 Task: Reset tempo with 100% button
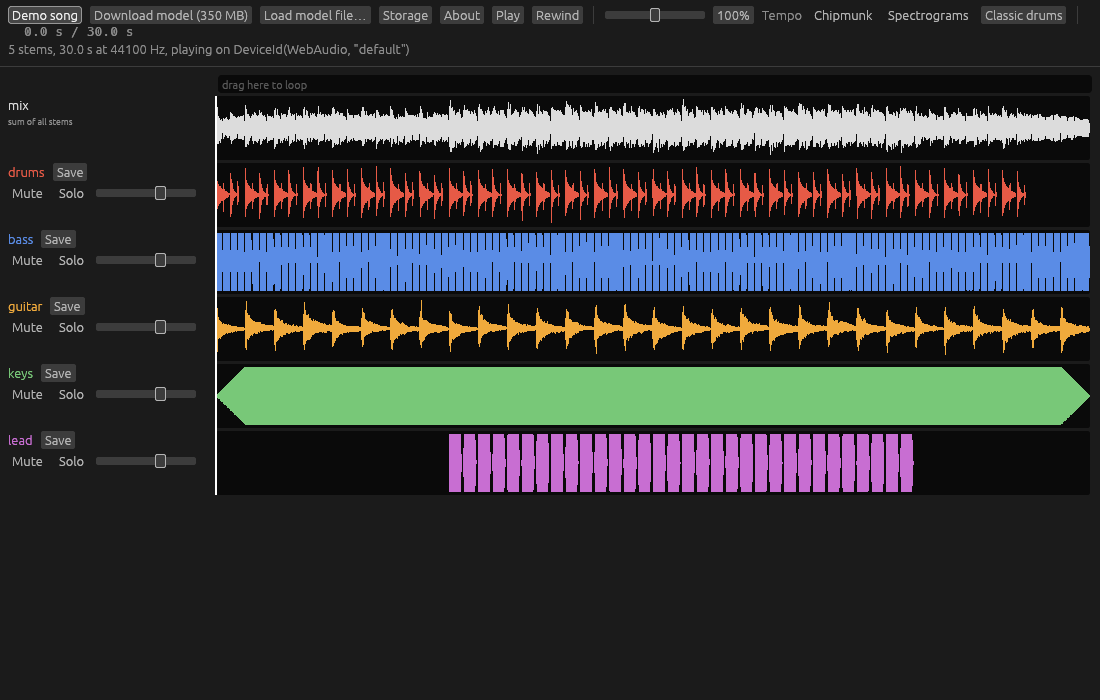point(733,15)
